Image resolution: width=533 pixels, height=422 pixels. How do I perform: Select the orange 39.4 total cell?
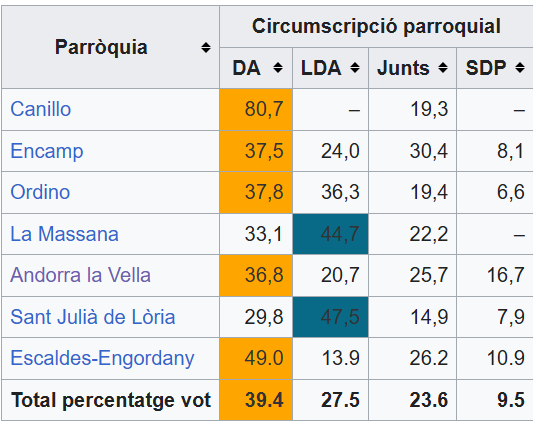[x=256, y=400]
